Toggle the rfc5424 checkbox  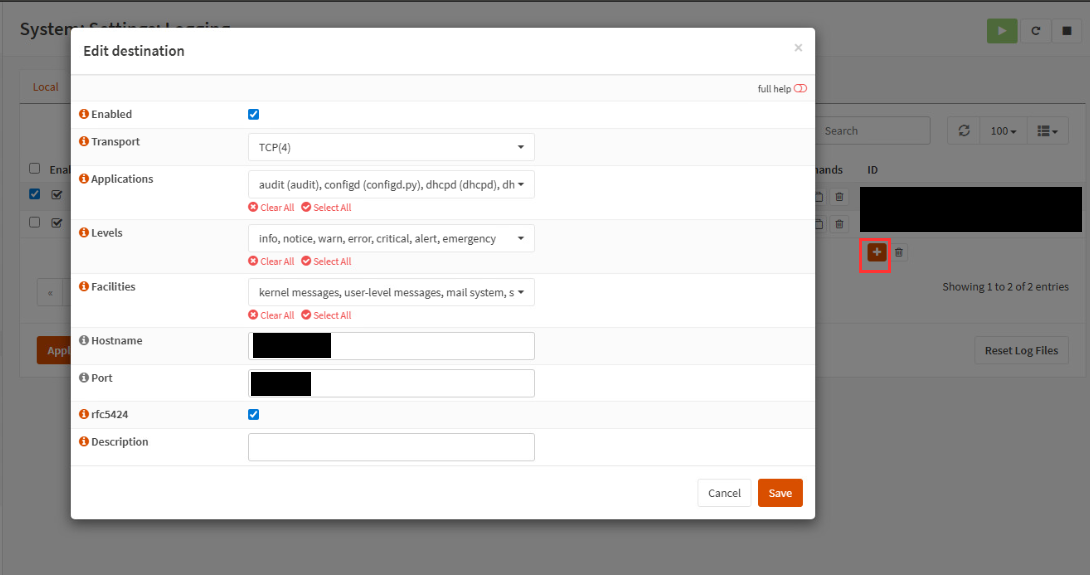(254, 415)
